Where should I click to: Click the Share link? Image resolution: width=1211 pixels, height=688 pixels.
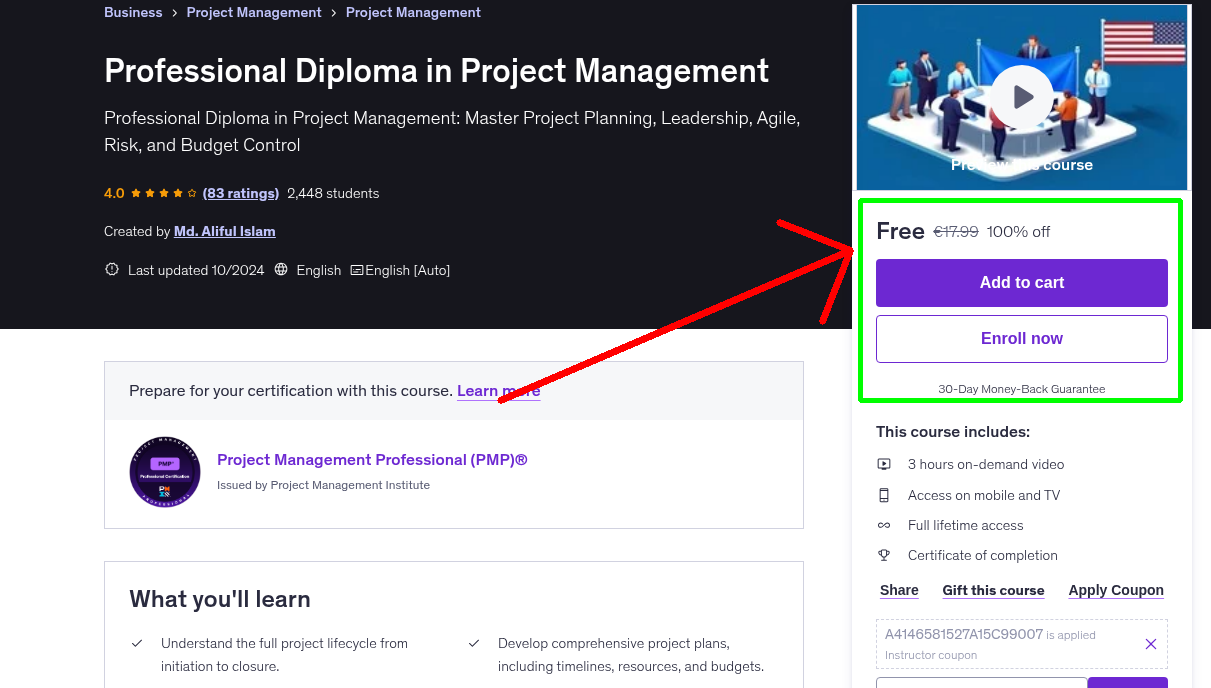click(x=898, y=590)
